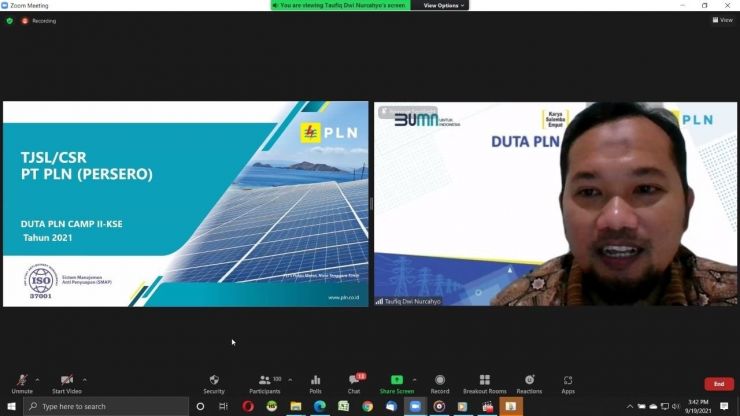Screen dimensions: 740x416
Task: Click the Type here to search box
Action: pyautogui.click(x=106, y=406)
